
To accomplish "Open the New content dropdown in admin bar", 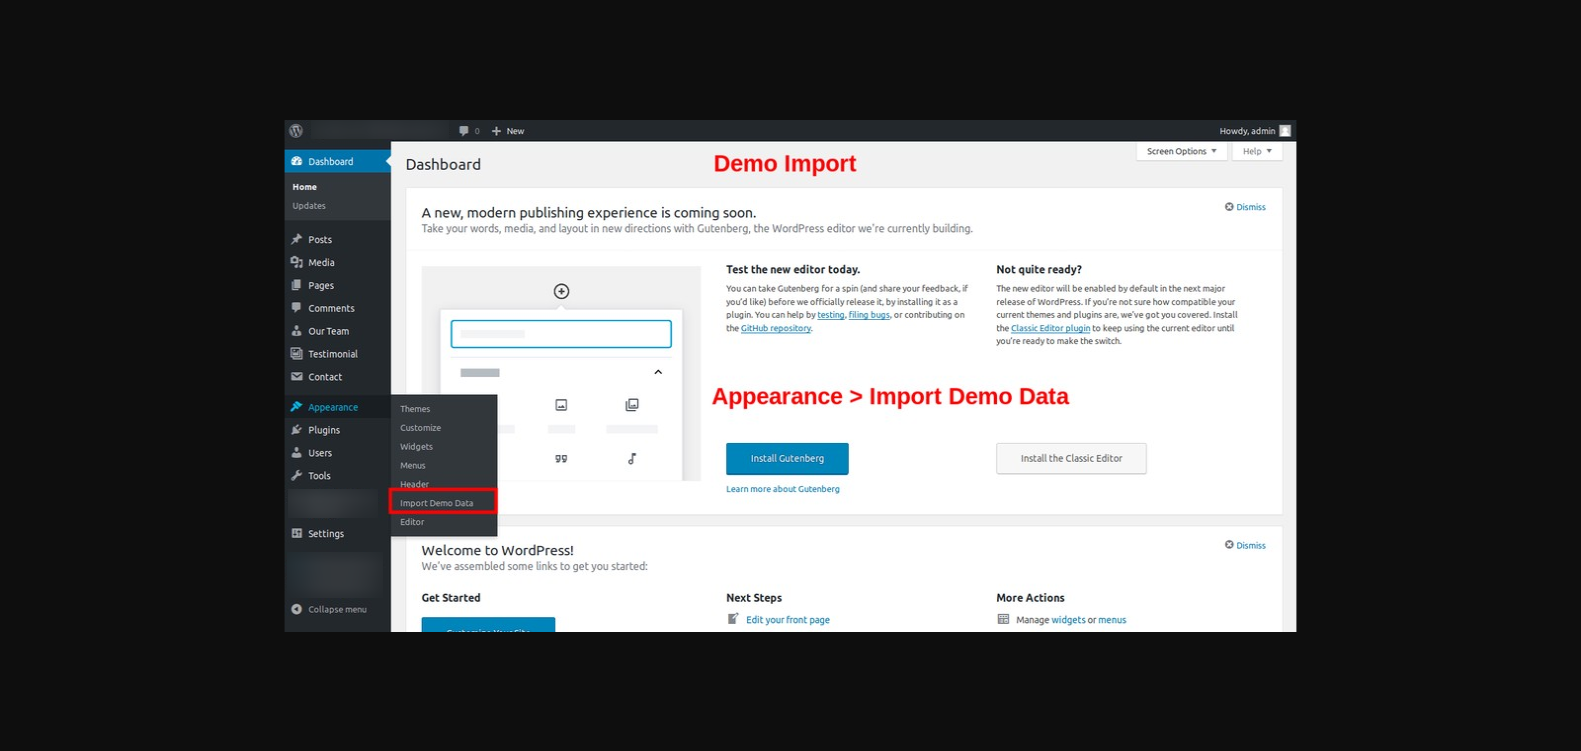I will coord(508,131).
